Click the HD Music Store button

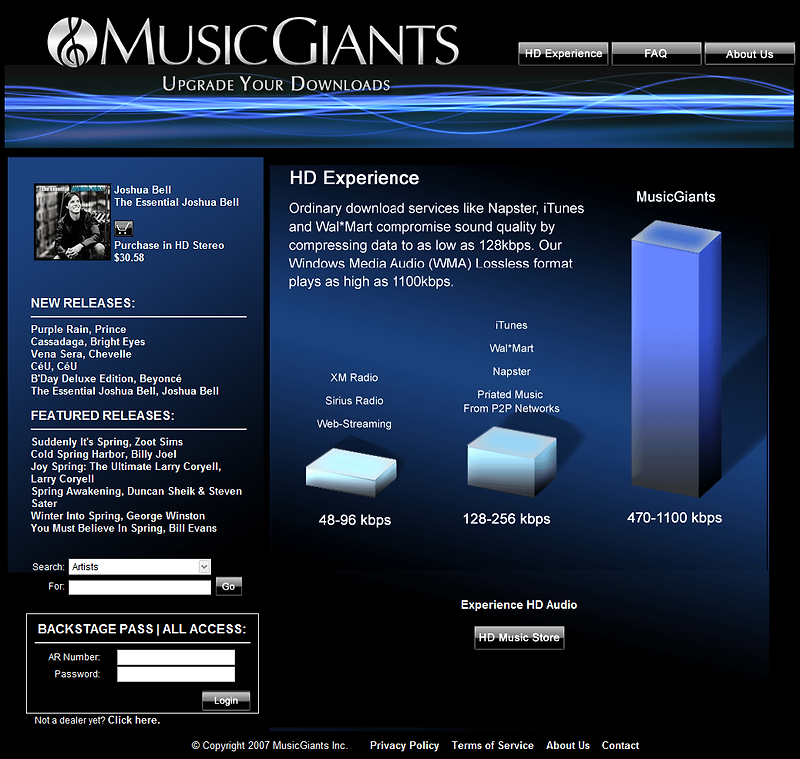(519, 638)
